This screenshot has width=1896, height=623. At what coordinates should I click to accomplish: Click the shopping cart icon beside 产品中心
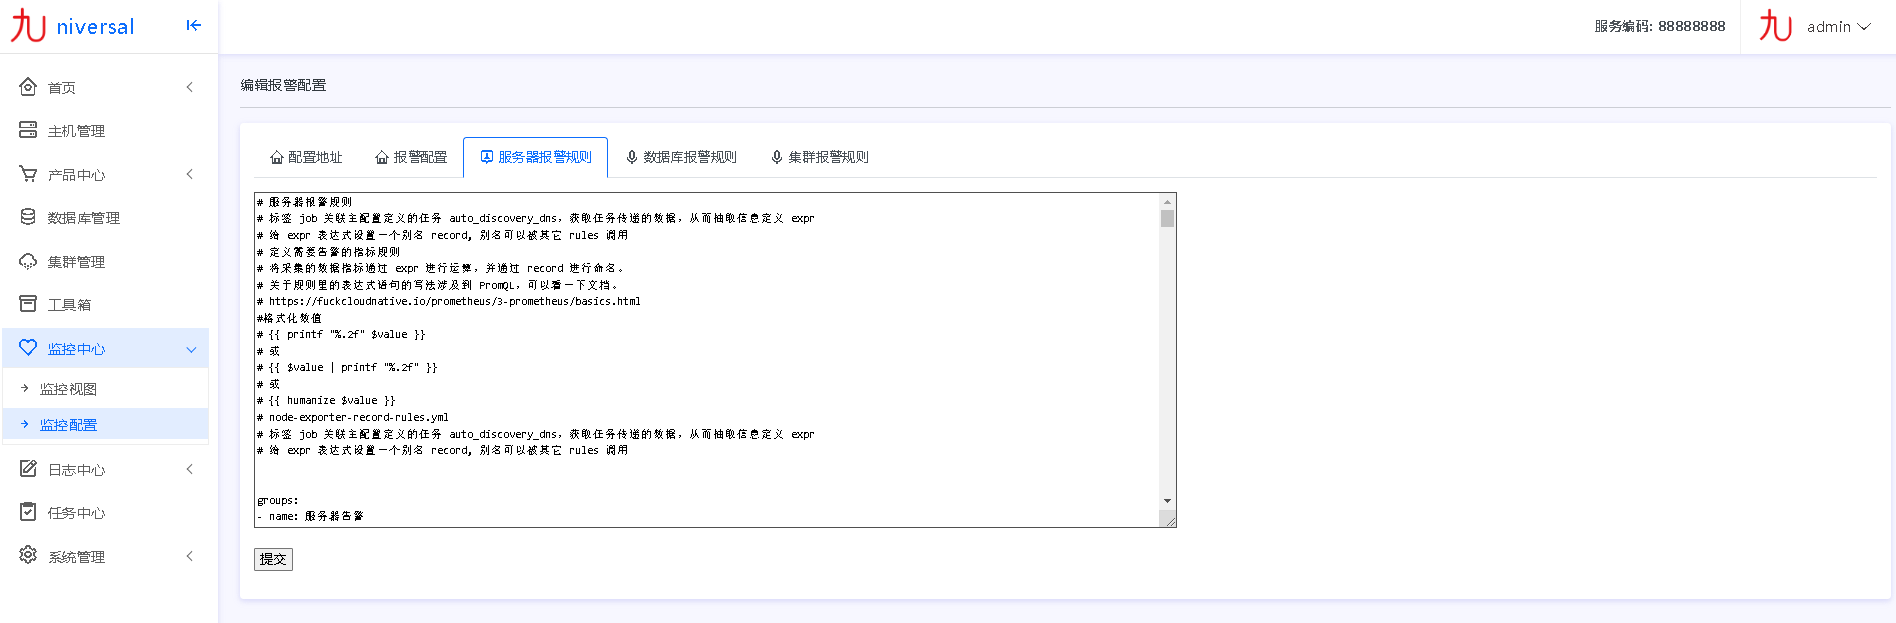[x=28, y=174]
